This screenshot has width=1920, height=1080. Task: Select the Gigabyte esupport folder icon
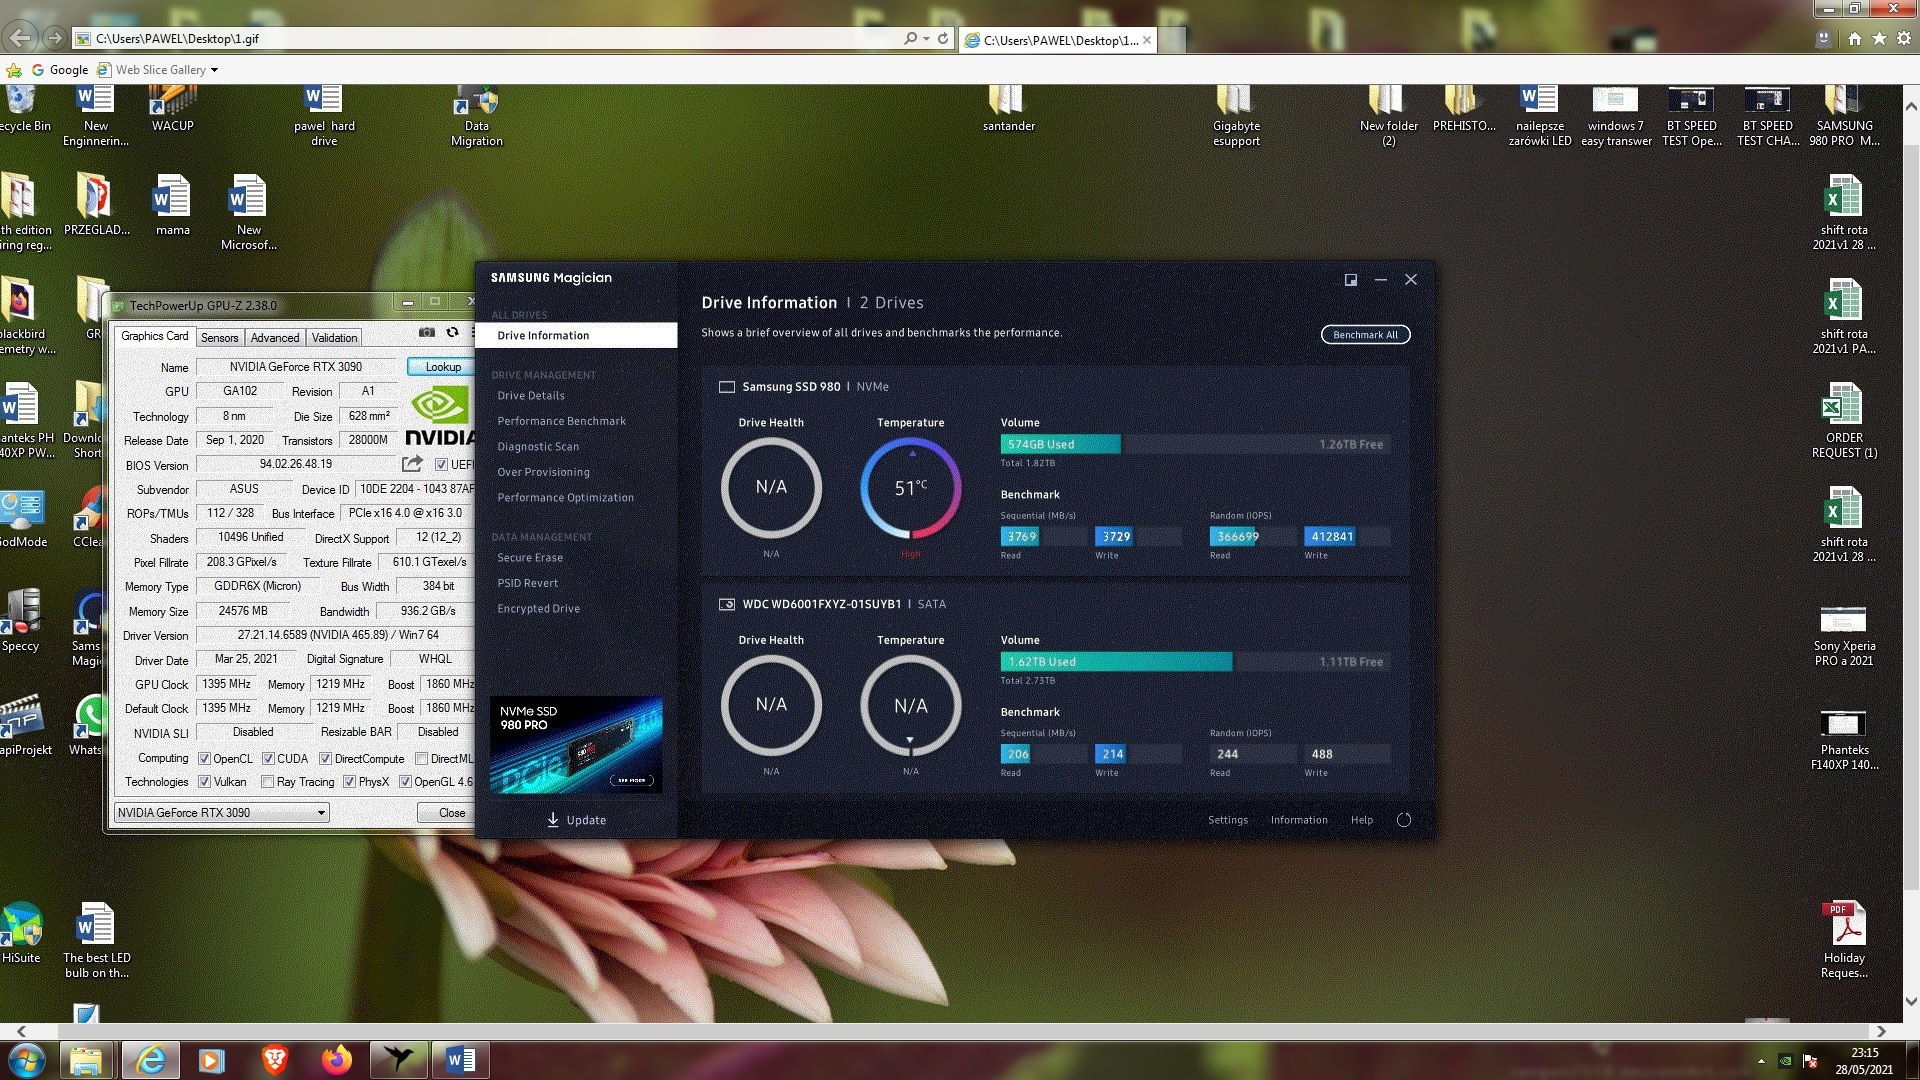1236,116
